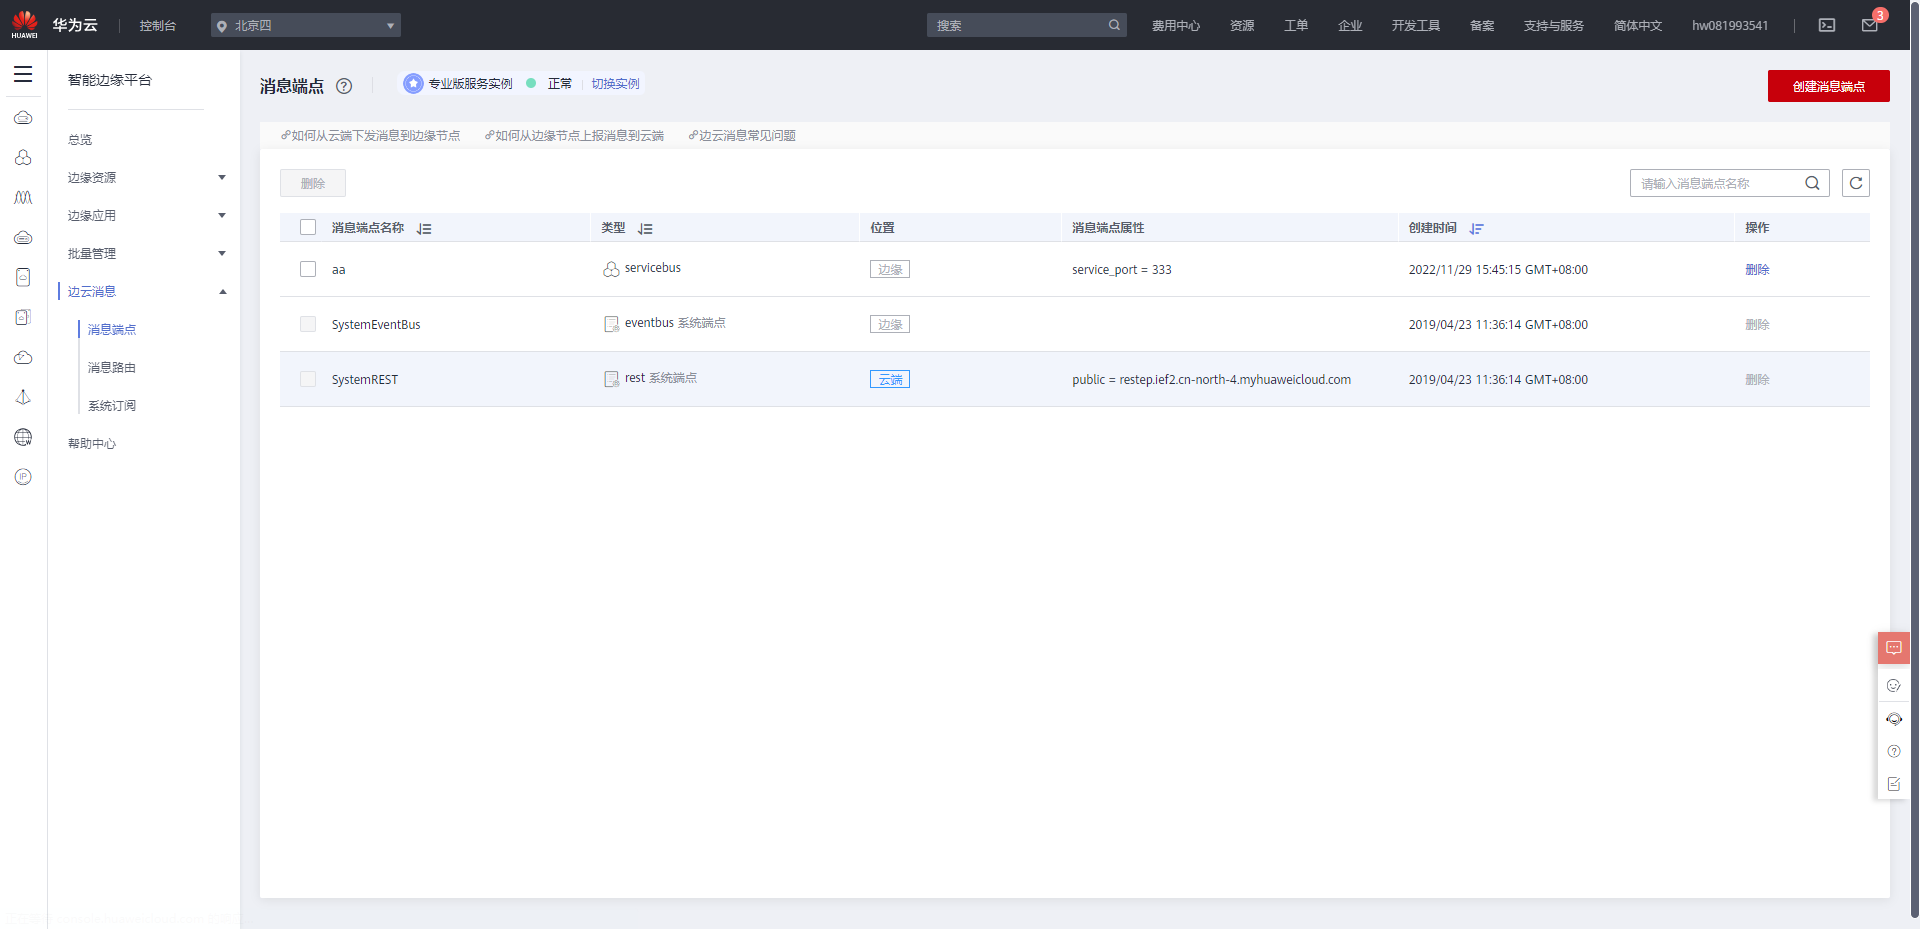
Task: Tick the checkbox for endpoint aa
Action: click(308, 269)
